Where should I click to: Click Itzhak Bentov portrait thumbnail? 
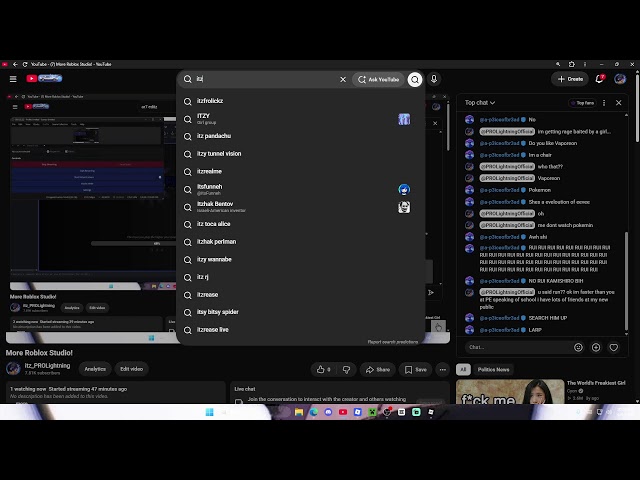[x=404, y=207]
